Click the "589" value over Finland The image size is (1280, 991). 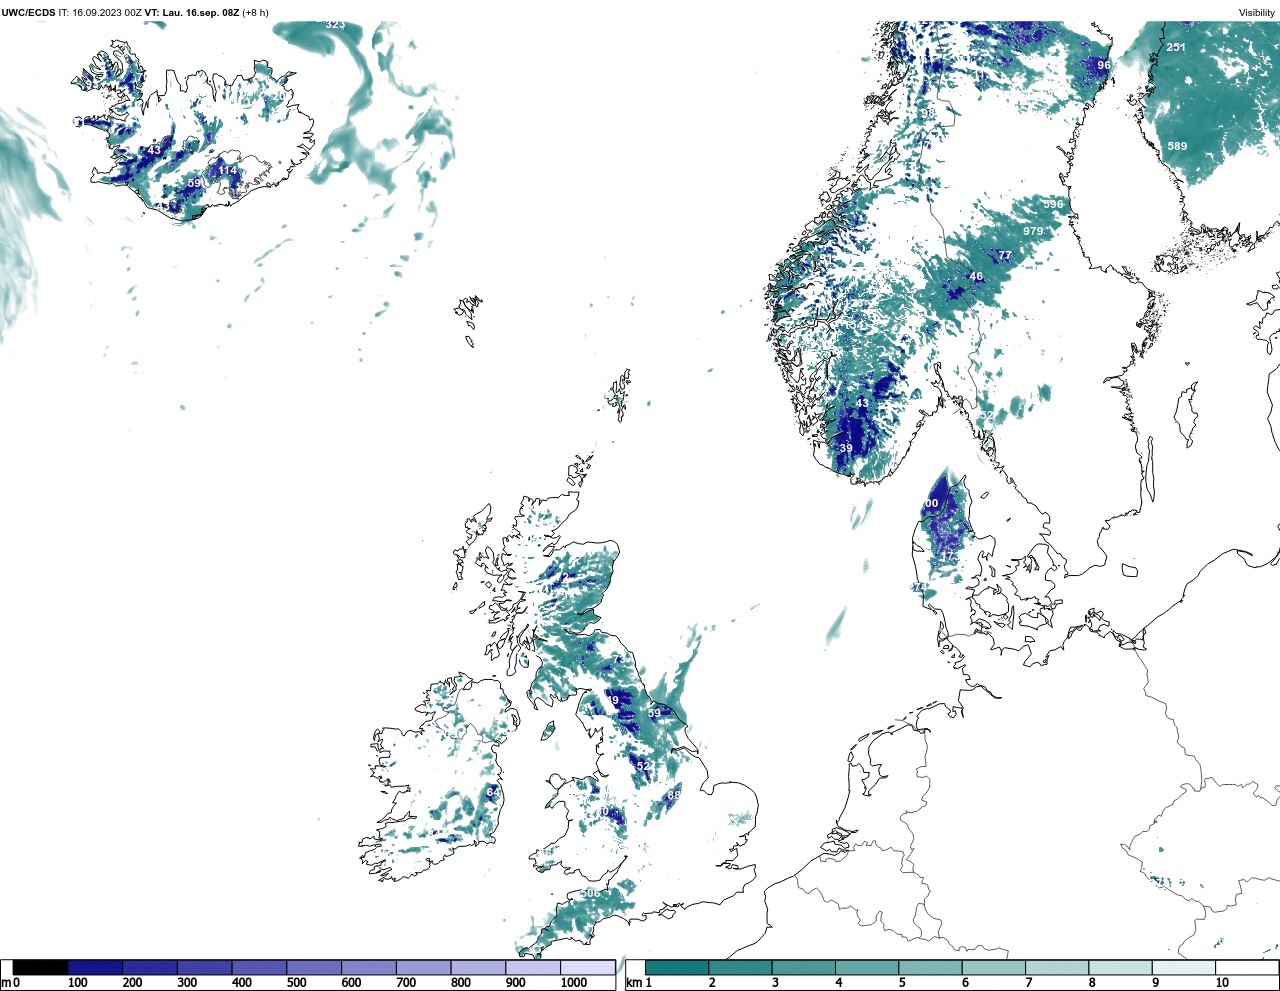coord(1177,147)
